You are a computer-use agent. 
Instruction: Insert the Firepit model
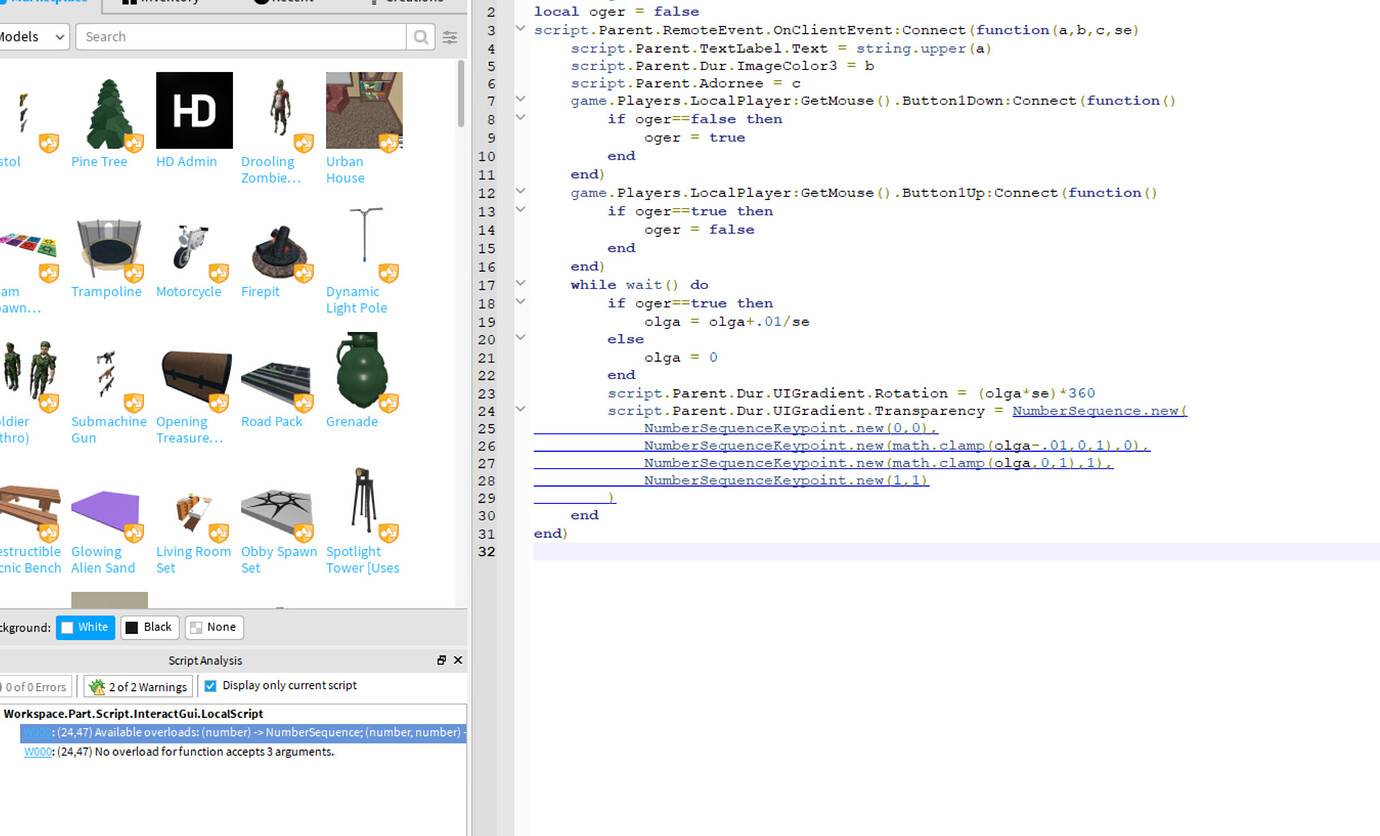coord(279,240)
